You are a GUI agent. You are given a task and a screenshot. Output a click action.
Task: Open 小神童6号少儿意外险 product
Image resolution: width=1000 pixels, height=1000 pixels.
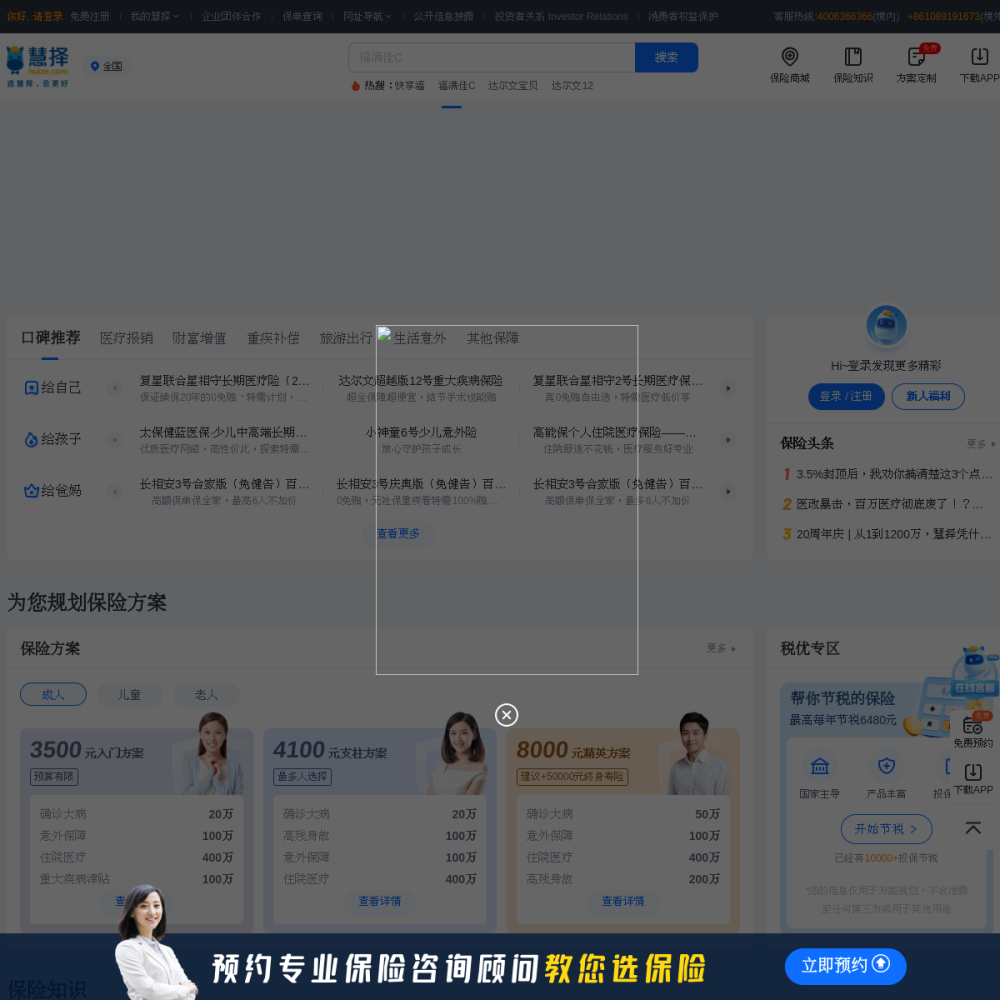coord(421,432)
